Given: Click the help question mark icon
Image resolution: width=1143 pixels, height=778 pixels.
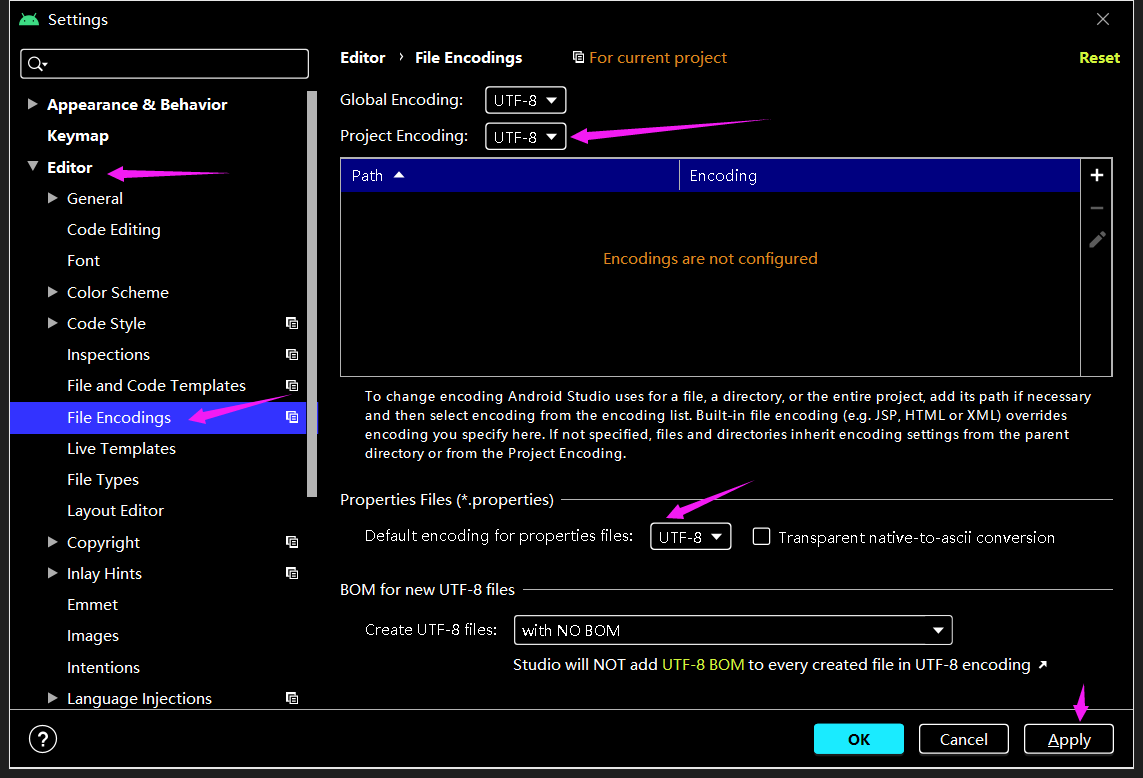Looking at the screenshot, I should click(x=43, y=739).
